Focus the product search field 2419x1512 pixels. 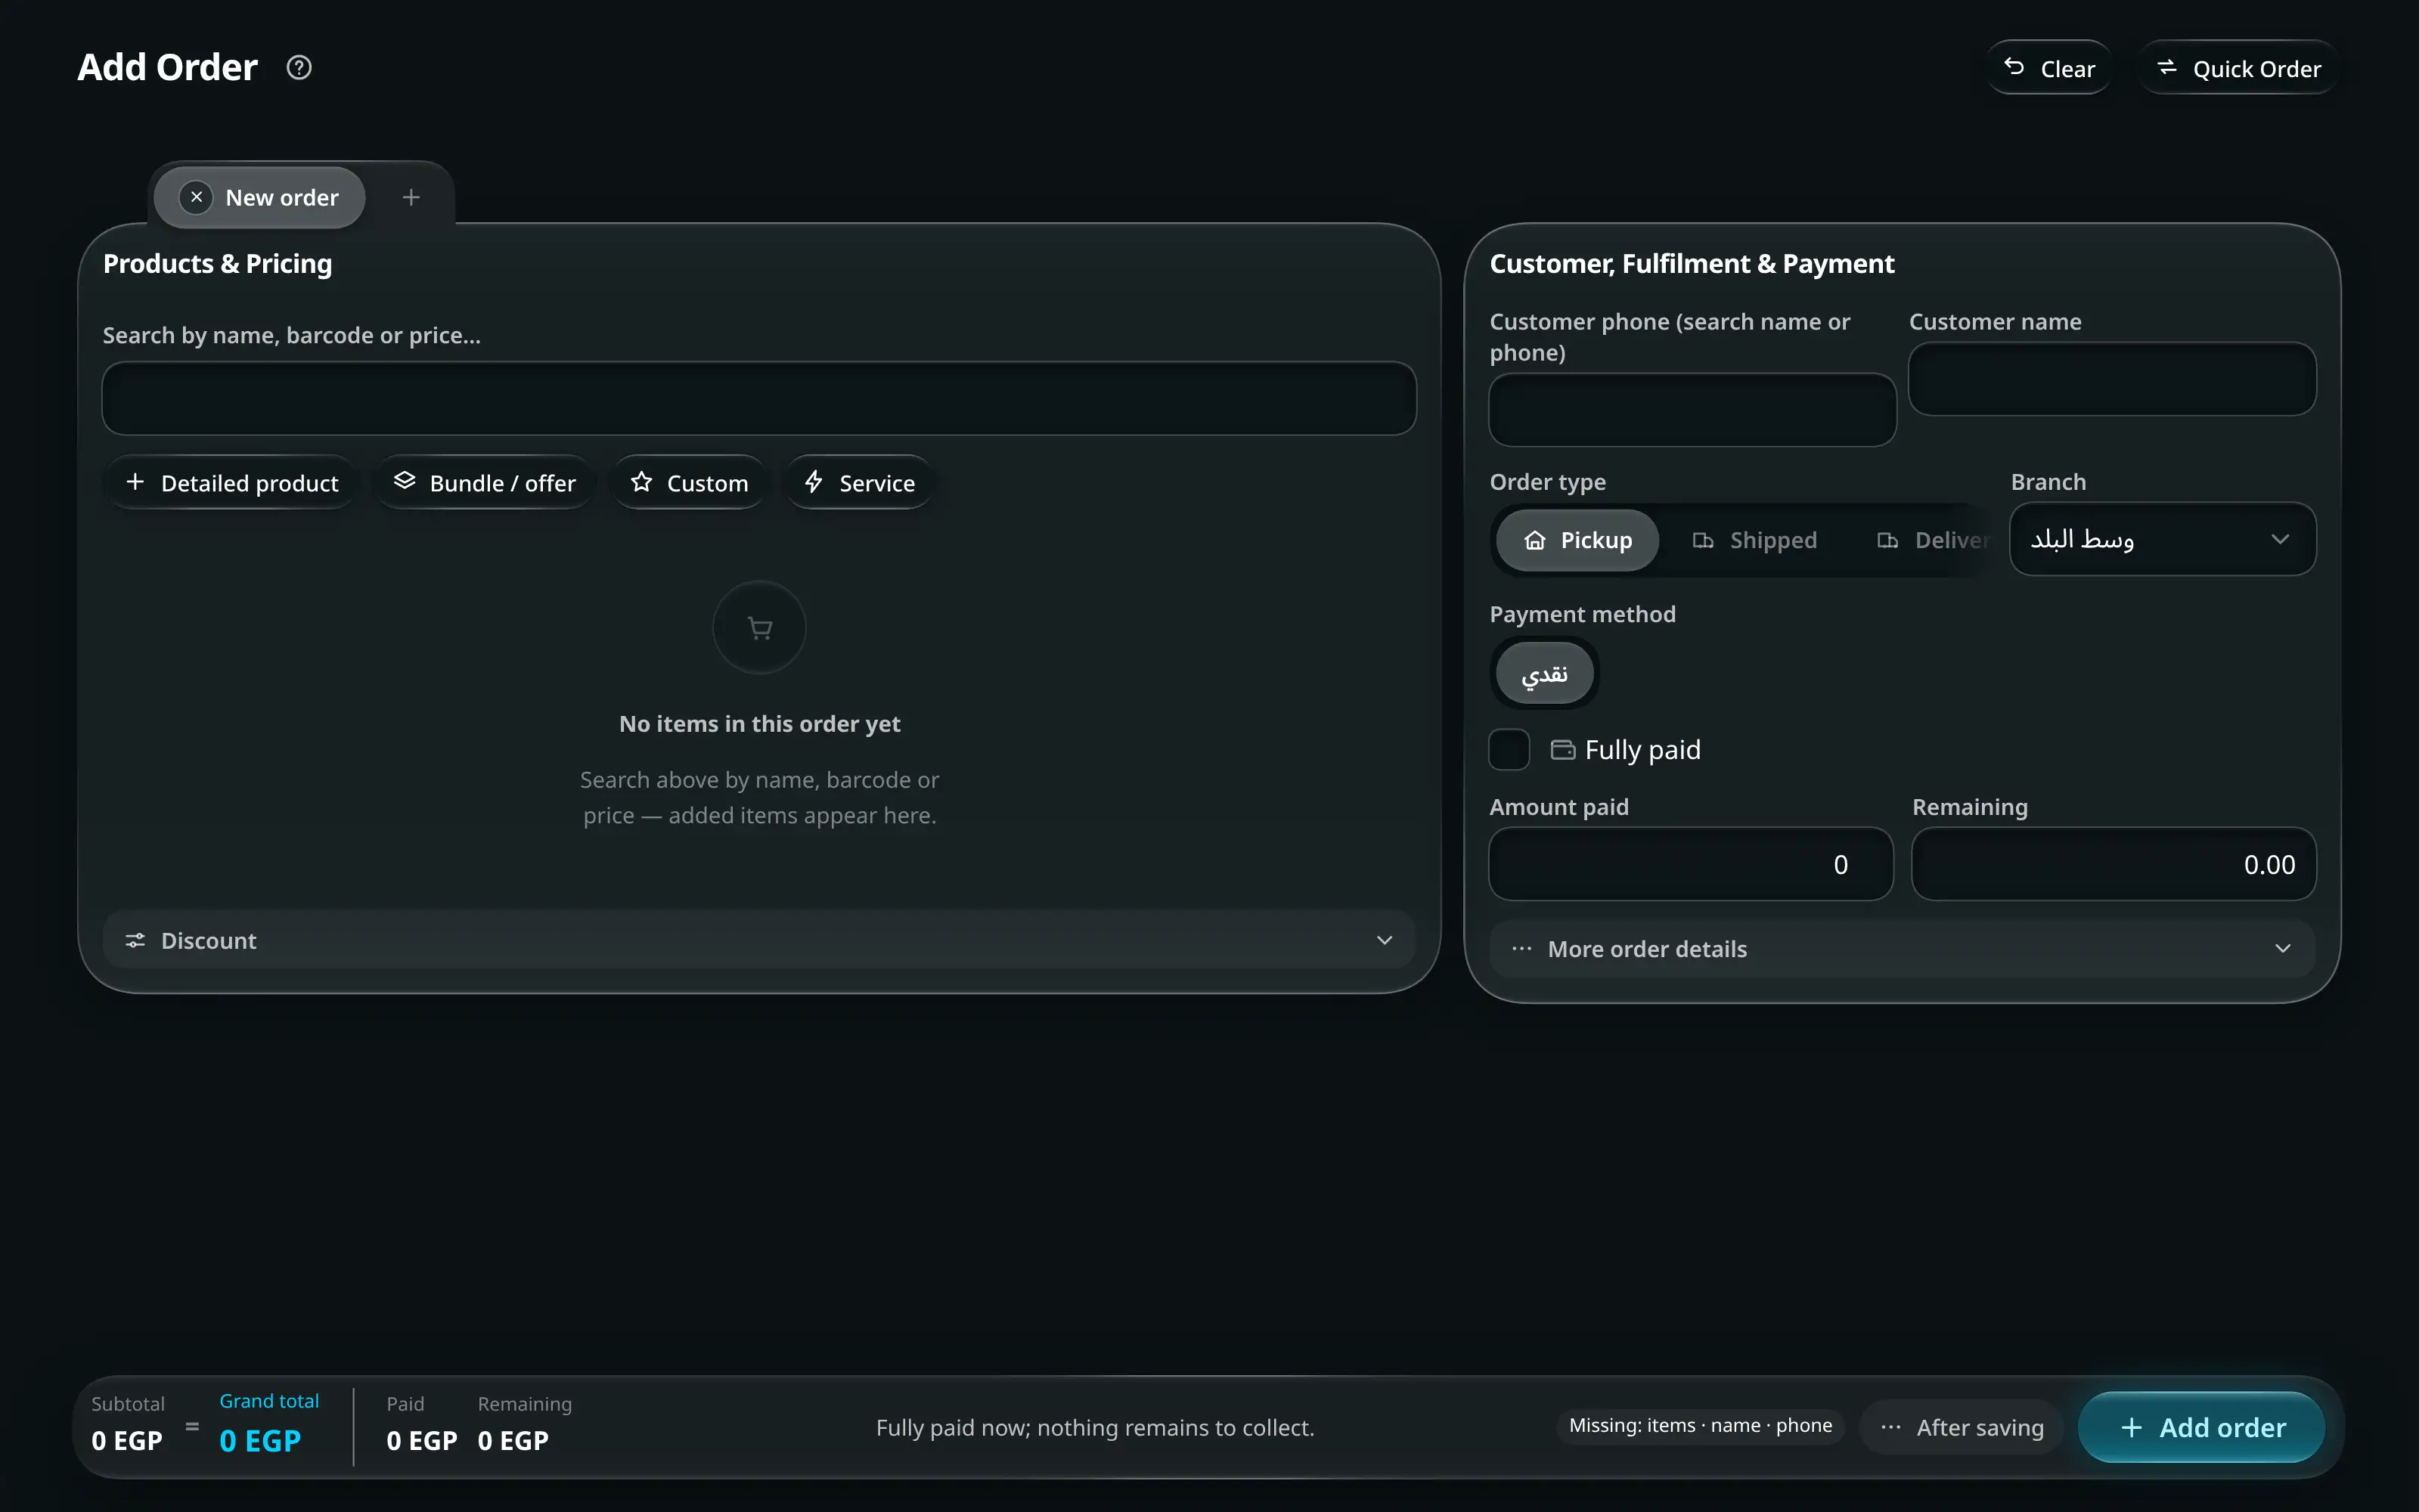click(759, 398)
